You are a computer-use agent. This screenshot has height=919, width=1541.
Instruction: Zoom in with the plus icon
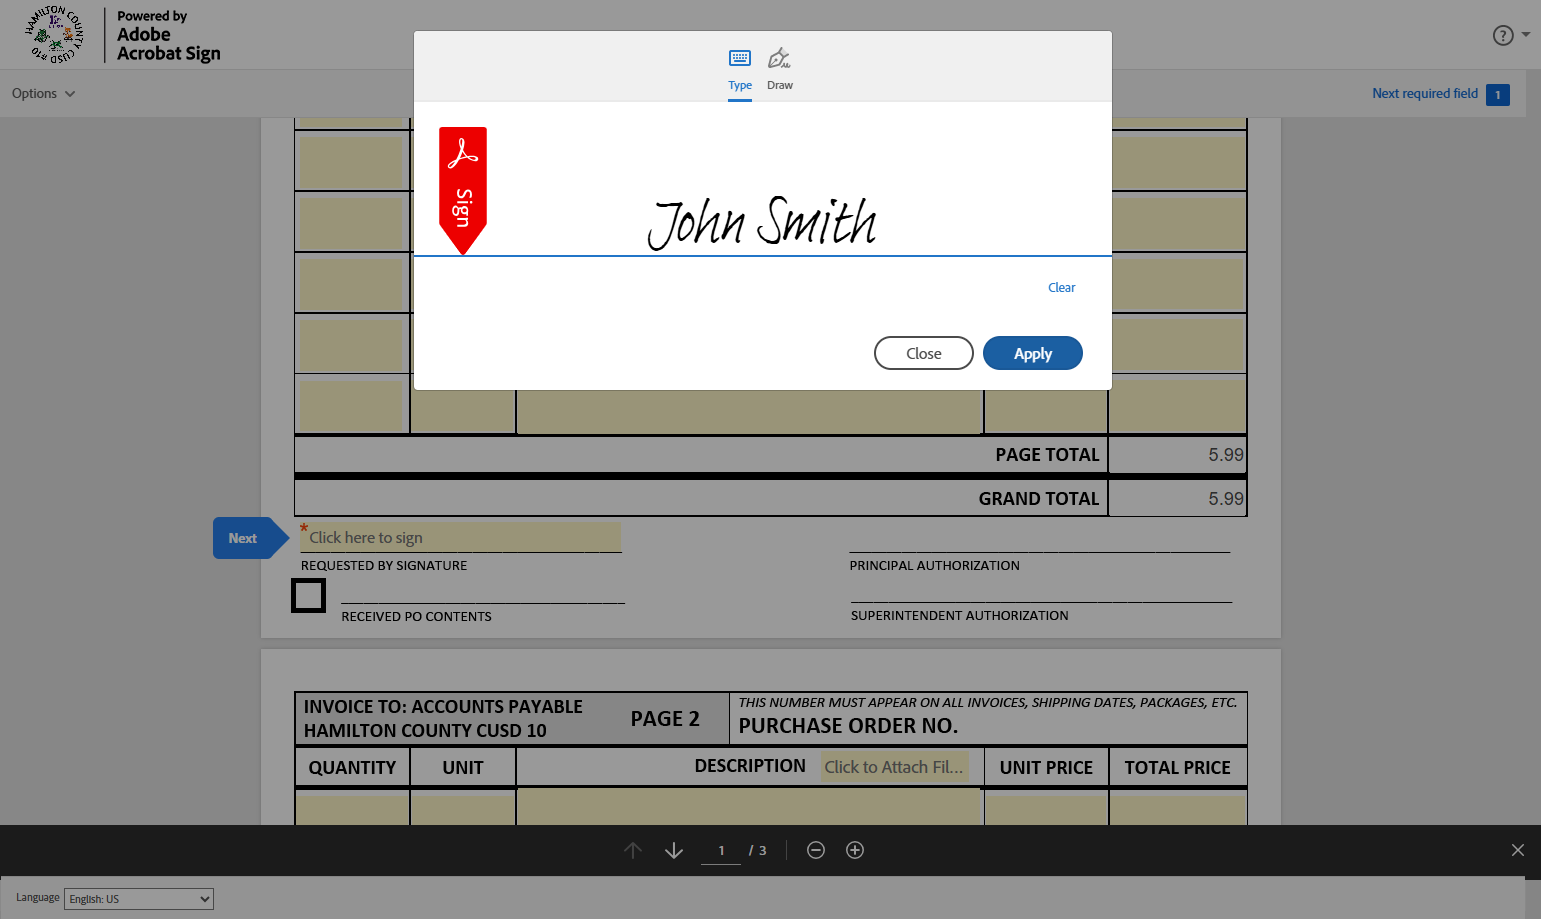coord(855,850)
